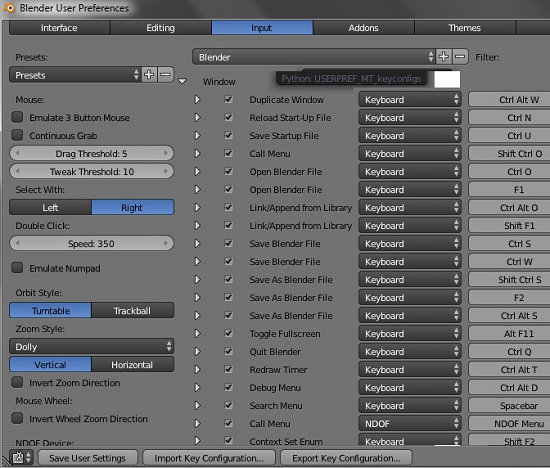550x468 pixels.
Task: Switch to the Editing tab
Action: tap(161, 28)
